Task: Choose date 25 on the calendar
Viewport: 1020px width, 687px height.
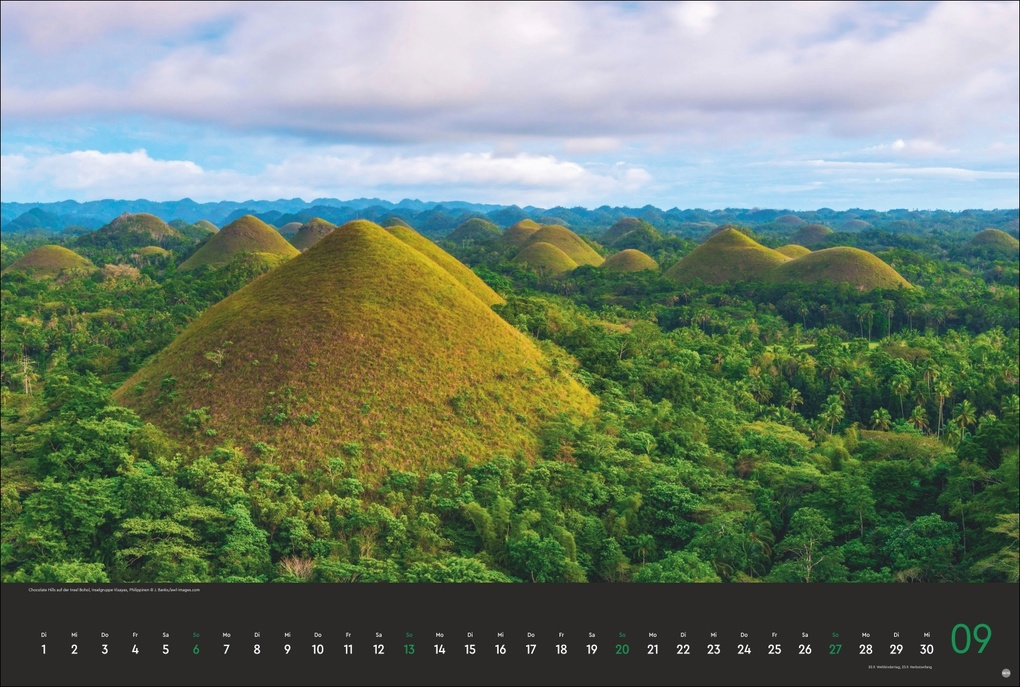Action: [x=774, y=649]
